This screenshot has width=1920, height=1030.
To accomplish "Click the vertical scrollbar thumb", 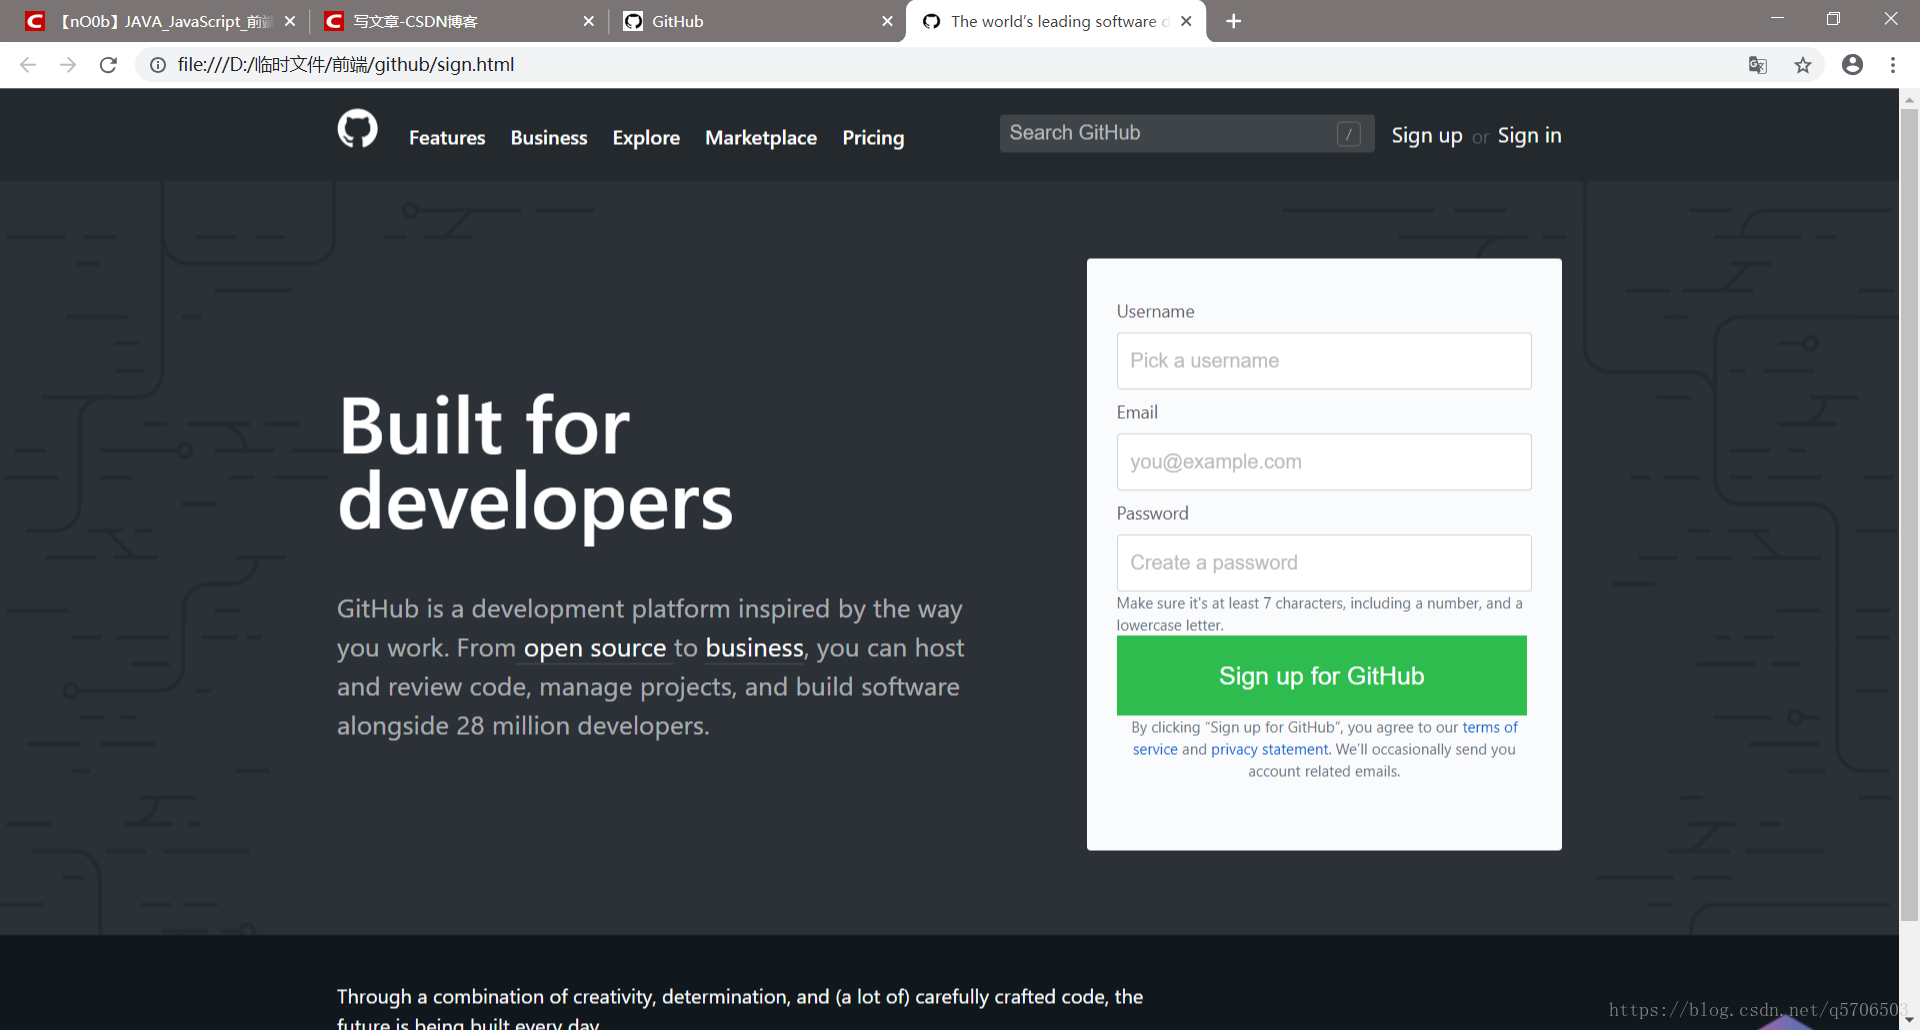I will point(1909,515).
